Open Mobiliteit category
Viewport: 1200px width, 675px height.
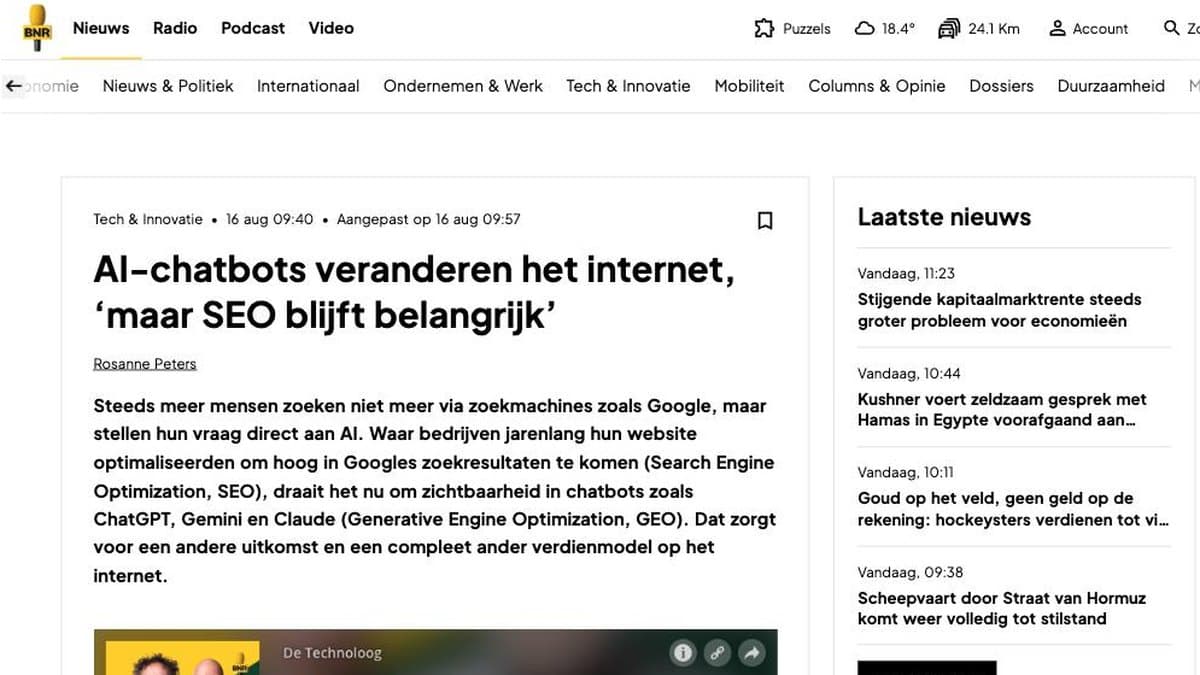point(749,86)
